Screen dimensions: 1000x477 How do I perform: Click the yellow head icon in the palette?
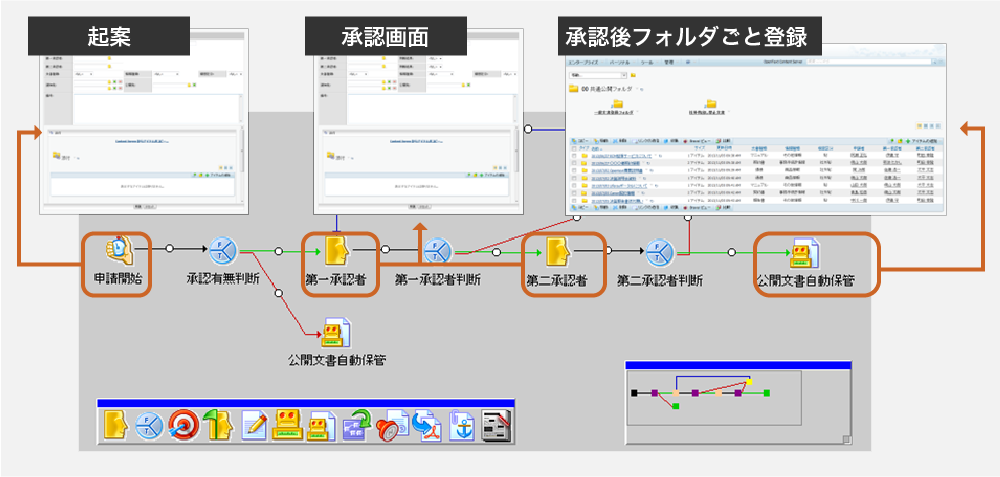pyautogui.click(x=115, y=425)
